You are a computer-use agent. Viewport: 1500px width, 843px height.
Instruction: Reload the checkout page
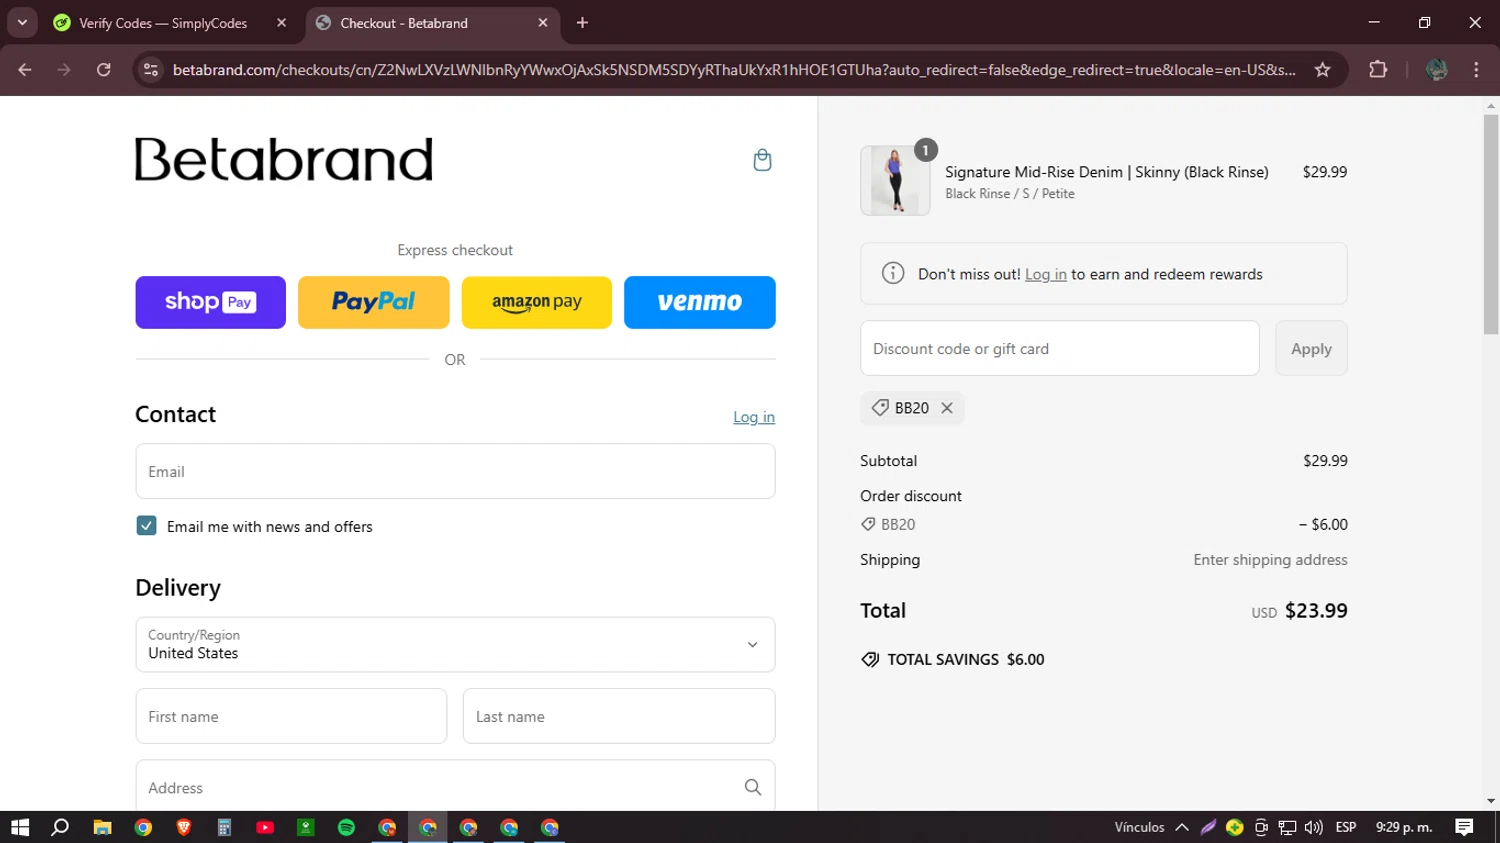coord(104,70)
